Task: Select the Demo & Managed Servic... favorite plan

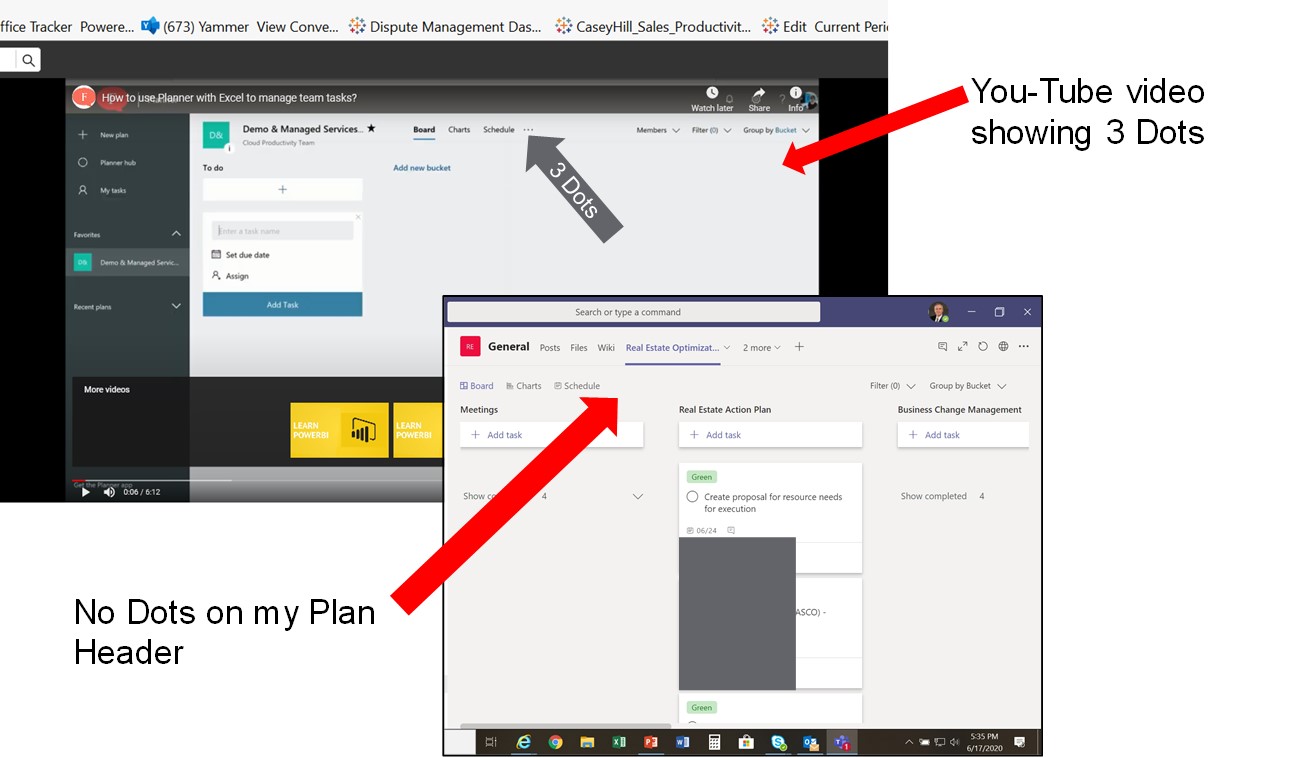Action: point(128,262)
